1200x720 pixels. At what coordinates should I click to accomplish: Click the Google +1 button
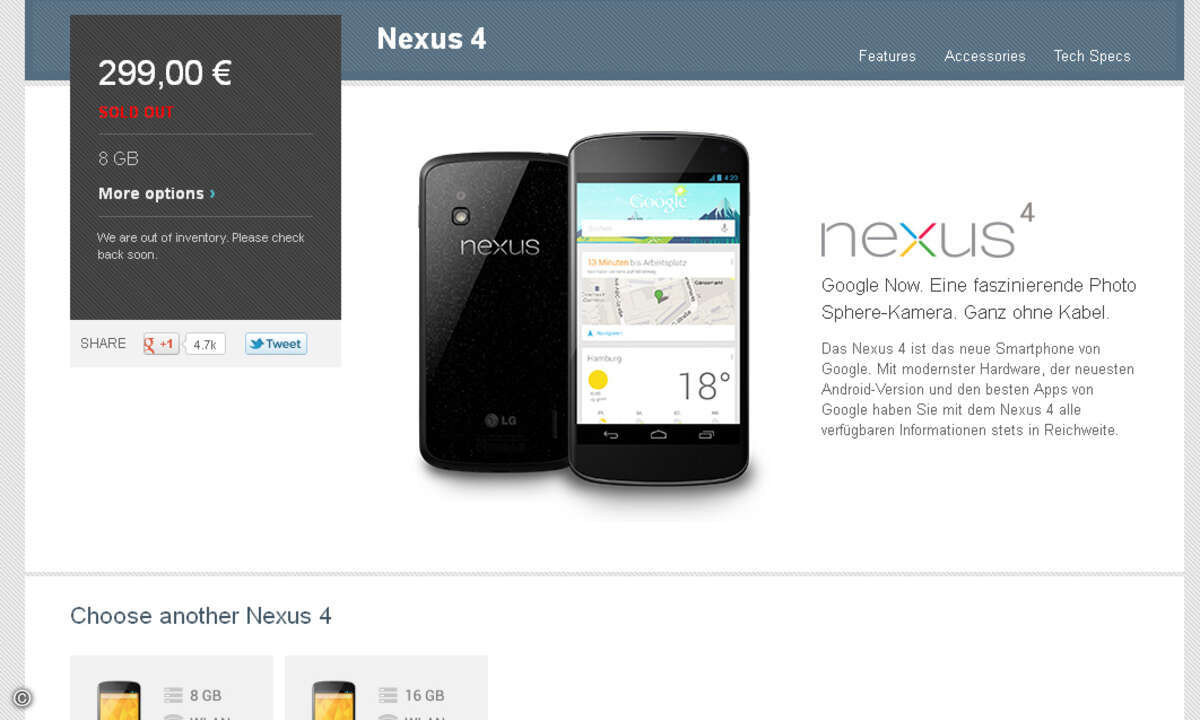pyautogui.click(x=161, y=344)
